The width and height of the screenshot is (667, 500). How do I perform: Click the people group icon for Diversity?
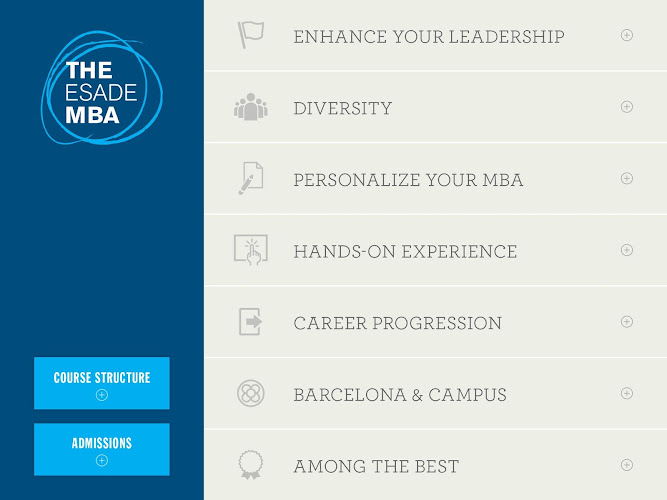(250, 107)
